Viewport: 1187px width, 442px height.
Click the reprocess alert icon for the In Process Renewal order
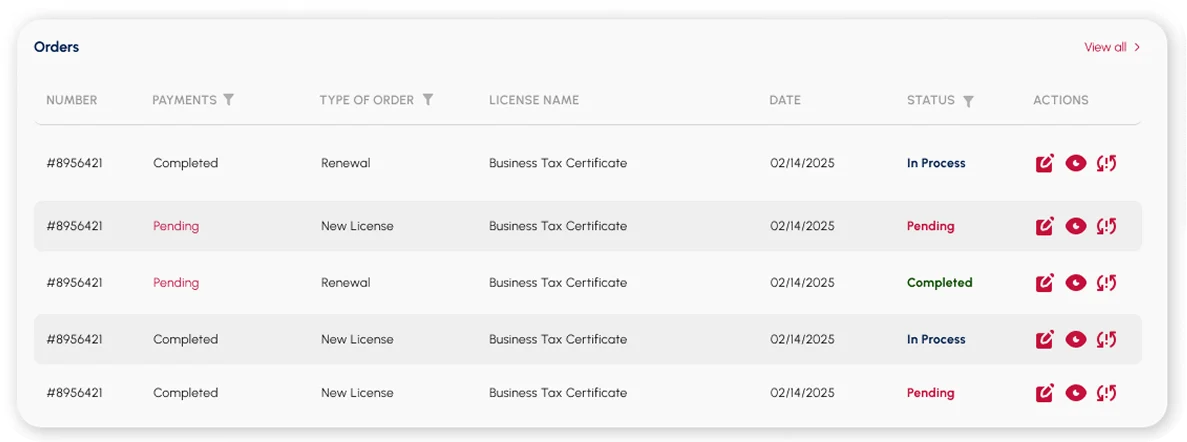coord(1106,163)
